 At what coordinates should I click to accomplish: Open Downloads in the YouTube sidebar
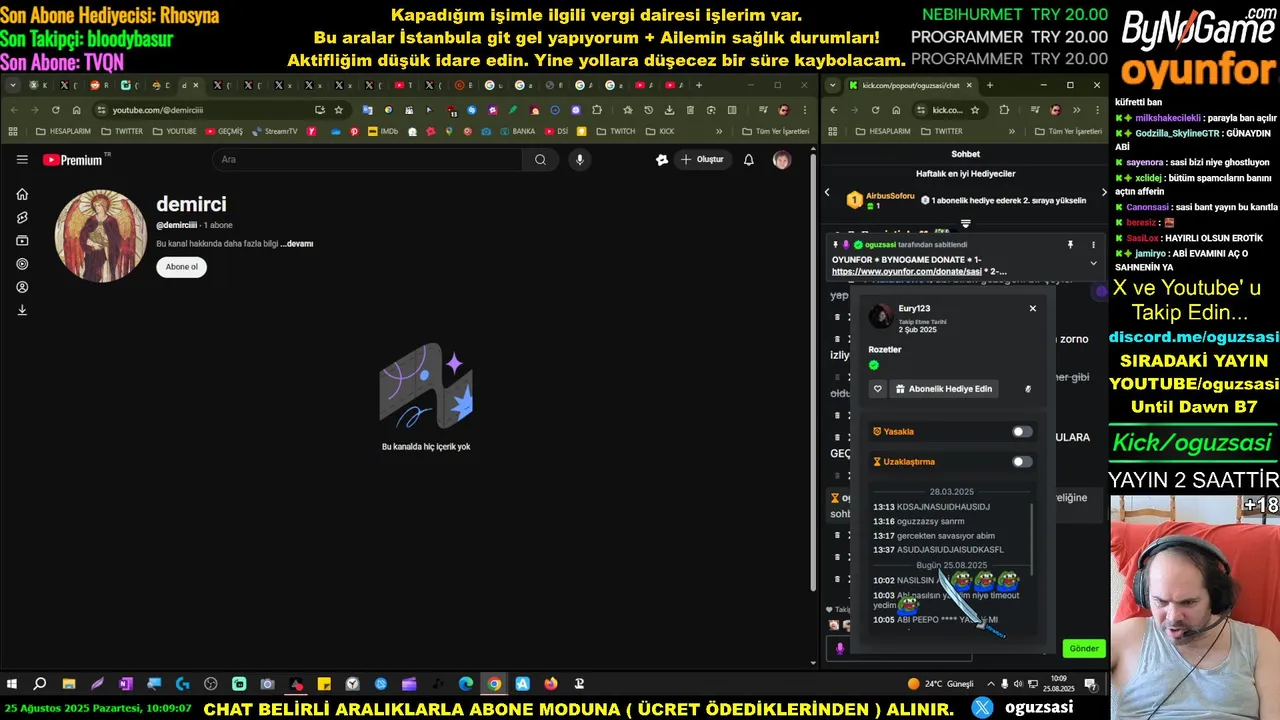(x=22, y=310)
